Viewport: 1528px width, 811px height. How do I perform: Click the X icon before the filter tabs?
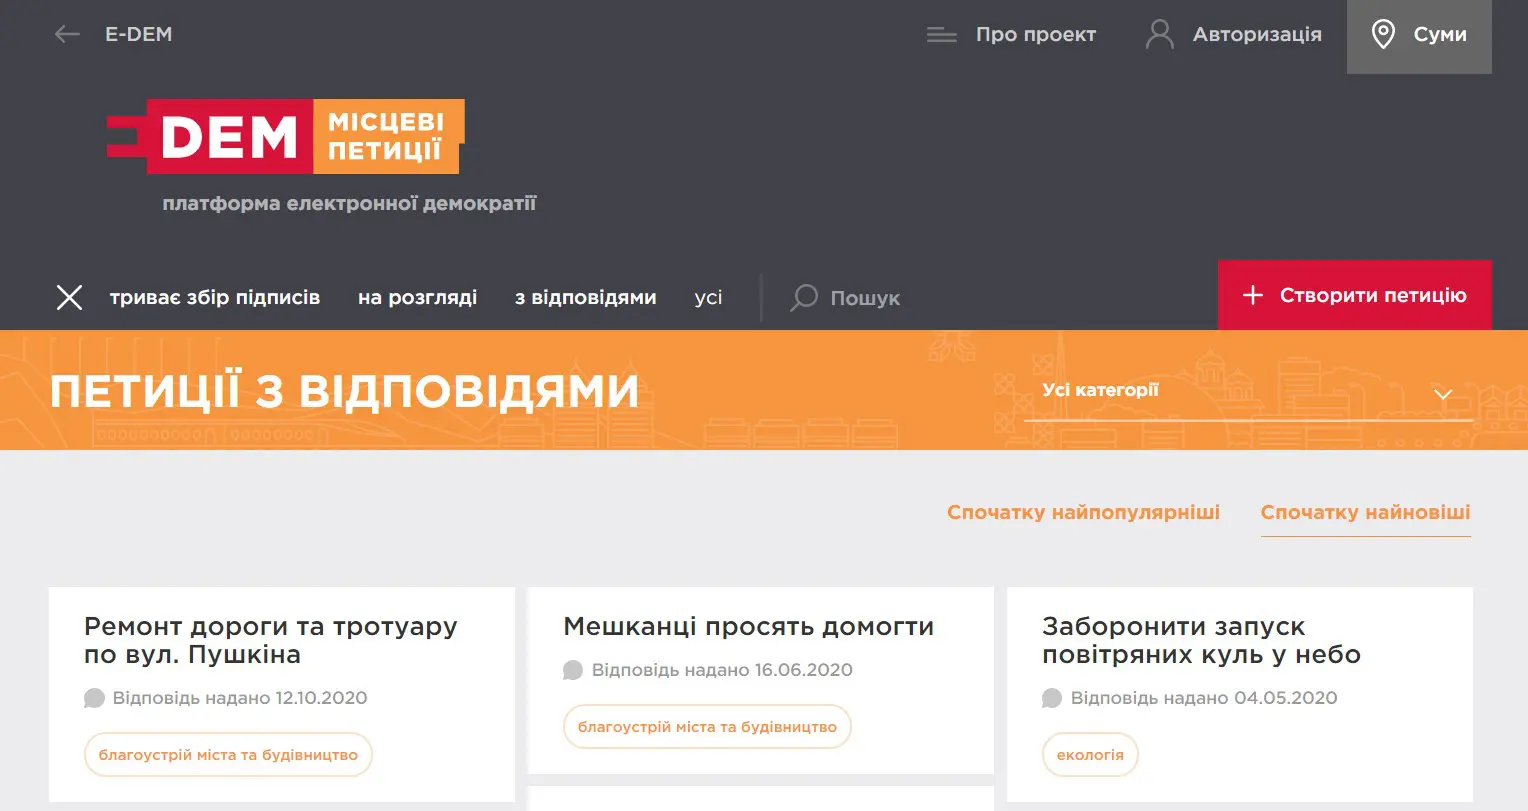coord(69,297)
